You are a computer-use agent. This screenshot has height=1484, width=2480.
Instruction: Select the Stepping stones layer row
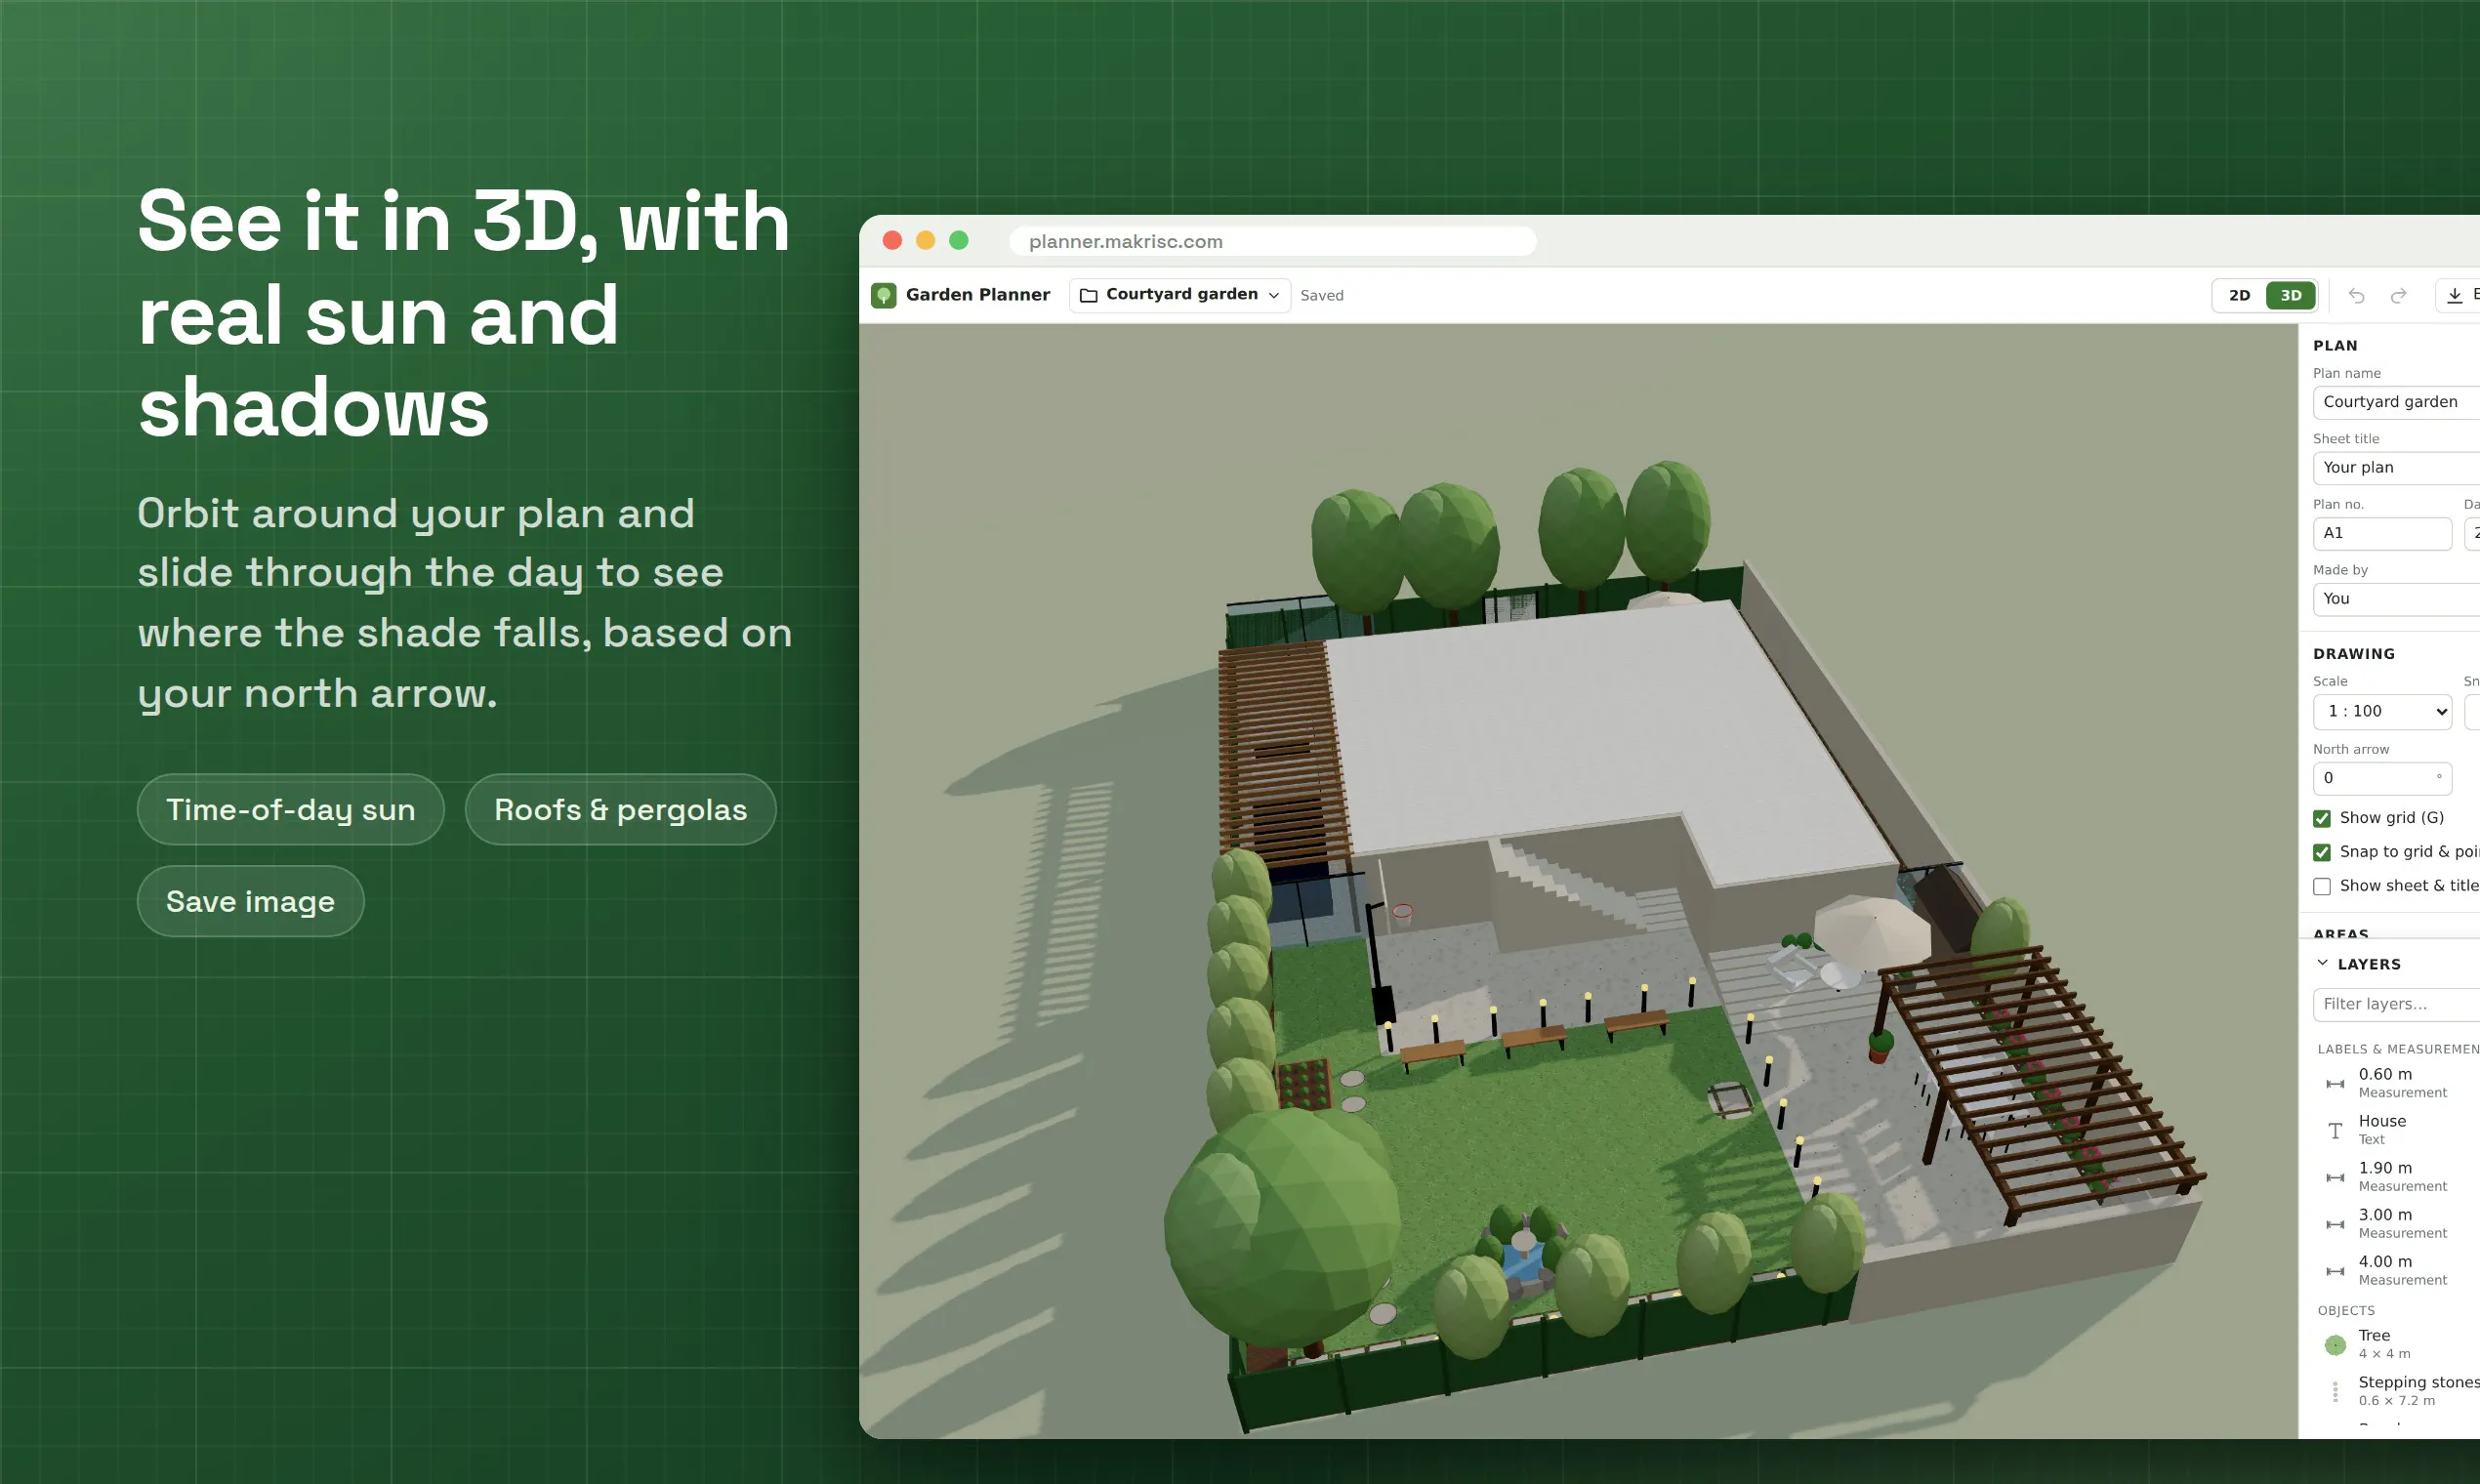(x=2397, y=1391)
